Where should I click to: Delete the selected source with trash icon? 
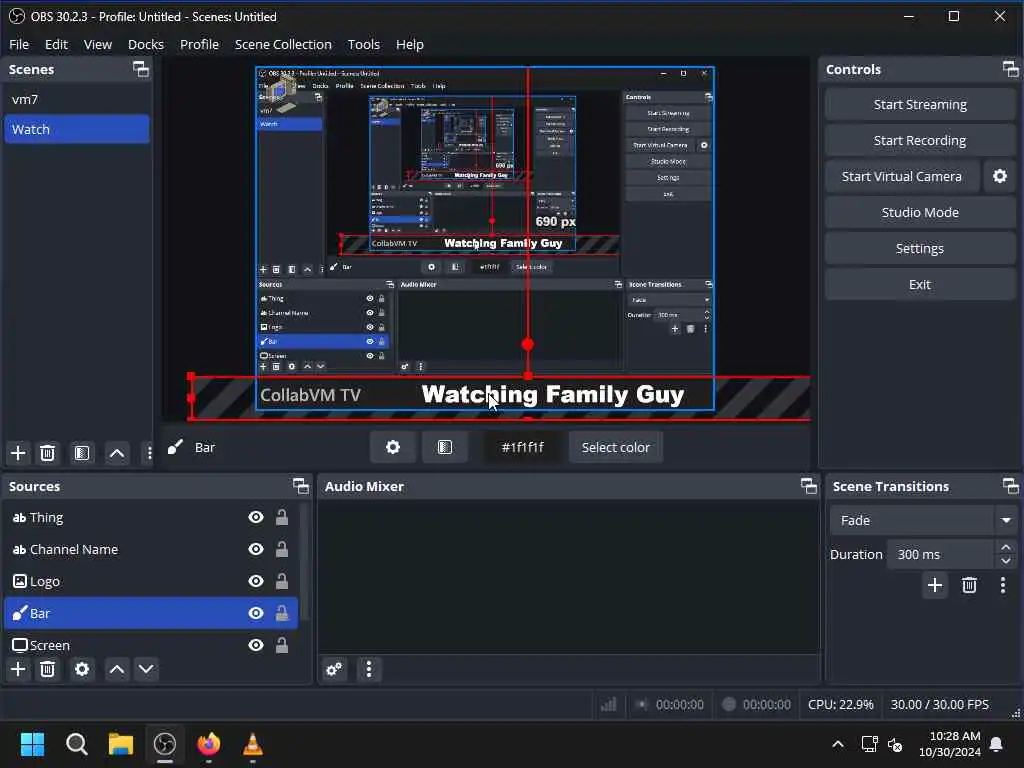point(48,669)
